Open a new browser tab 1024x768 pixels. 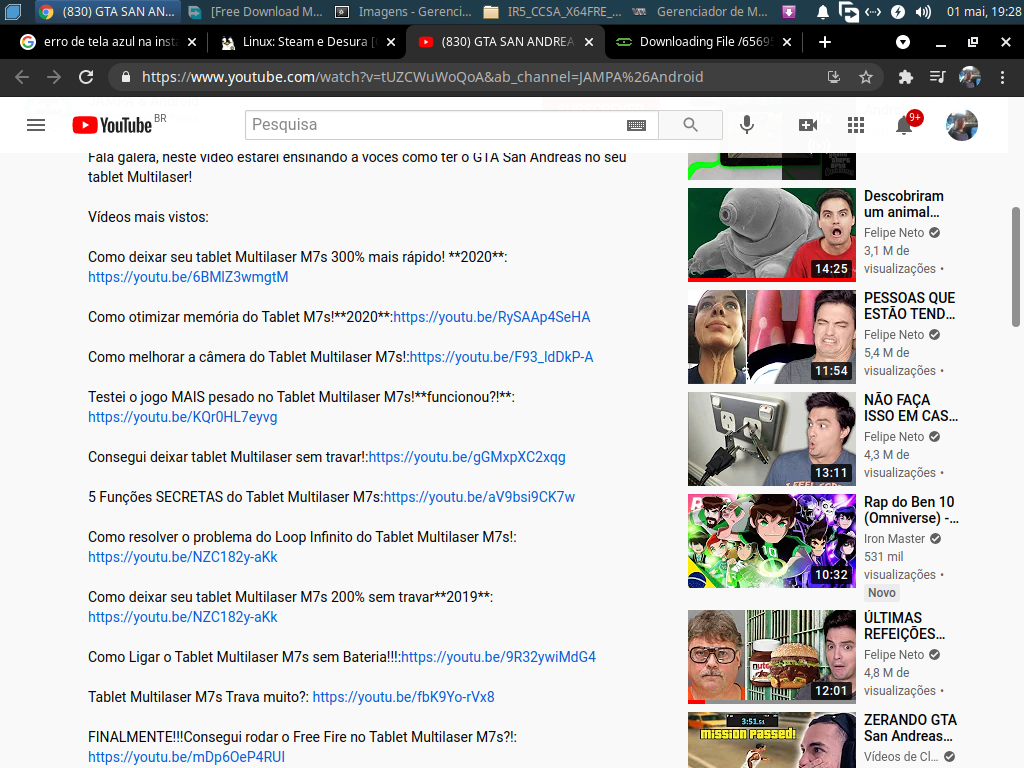point(825,42)
